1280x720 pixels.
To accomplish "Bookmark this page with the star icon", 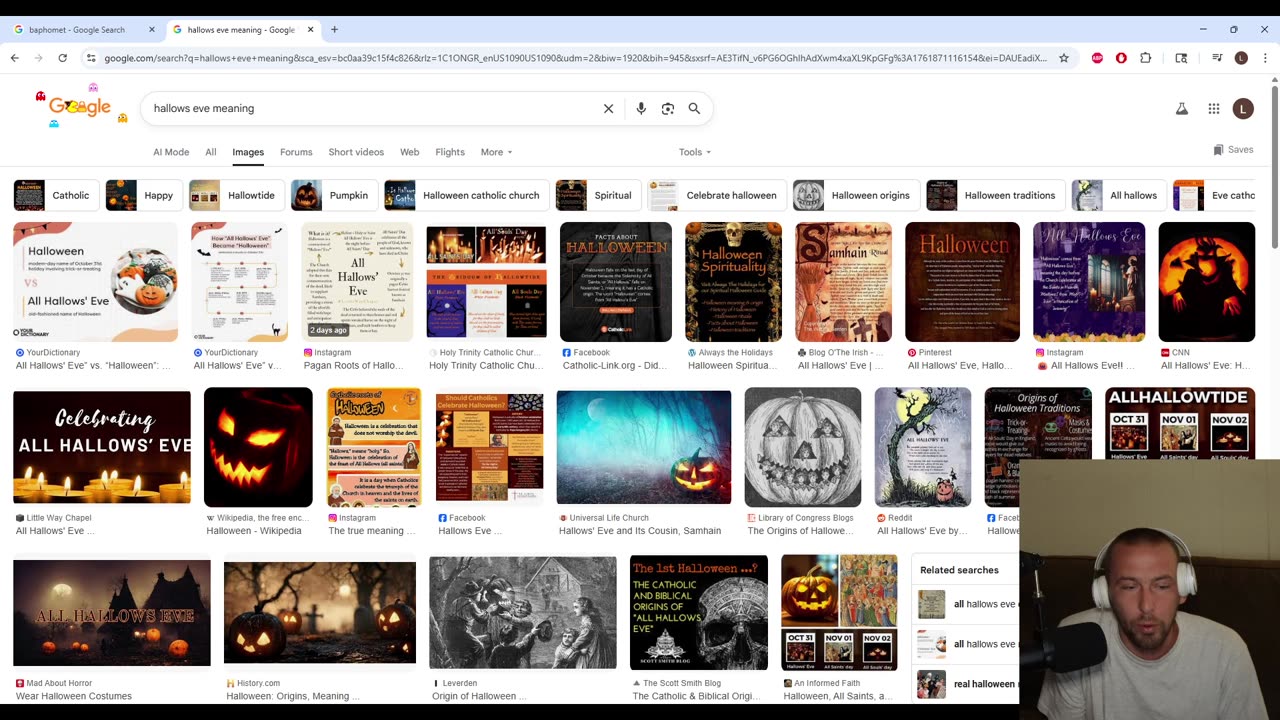I will point(1064,58).
